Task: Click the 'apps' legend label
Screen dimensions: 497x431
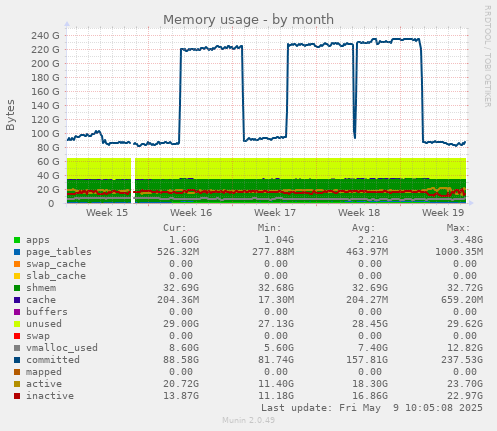Action: pos(38,240)
